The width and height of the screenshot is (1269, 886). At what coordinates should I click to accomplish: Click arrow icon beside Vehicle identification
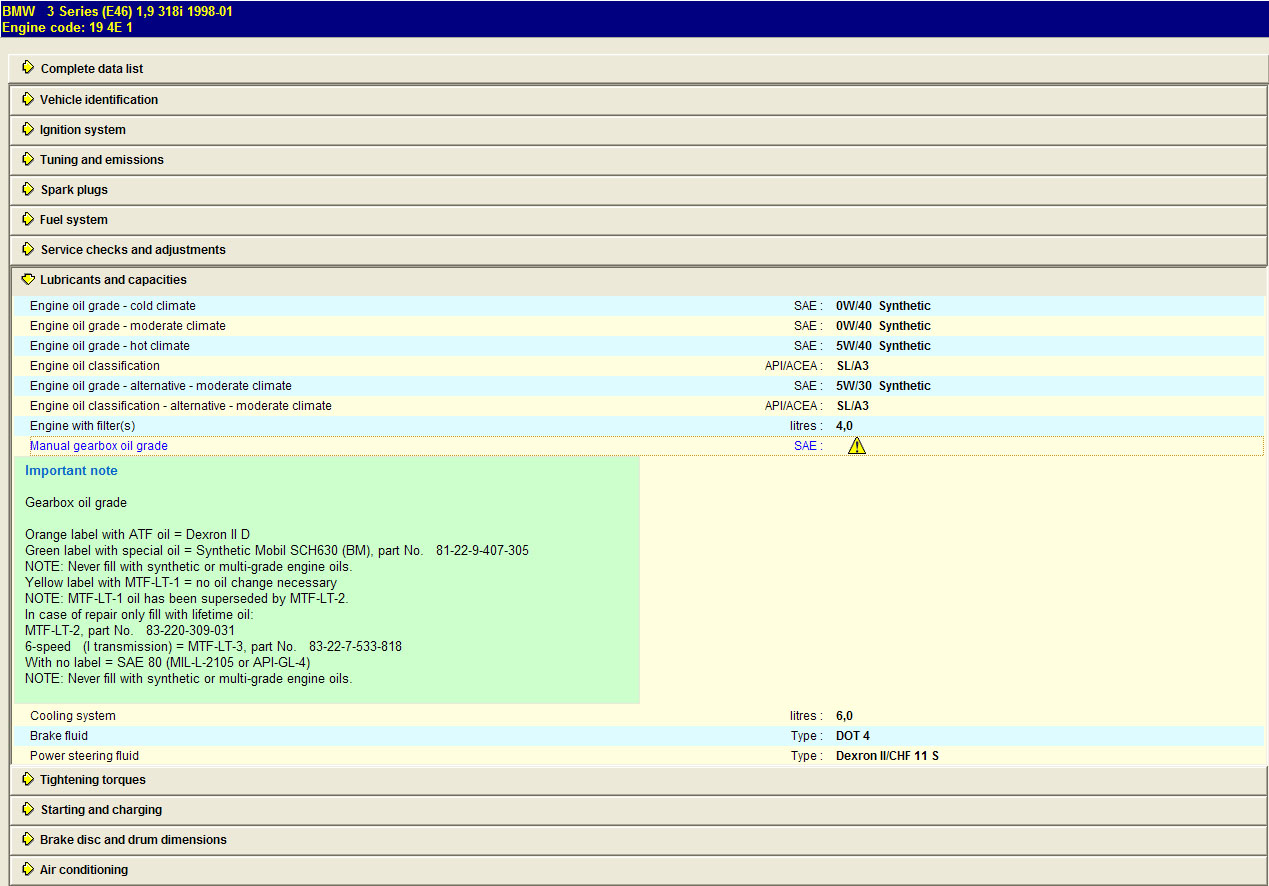[28, 99]
